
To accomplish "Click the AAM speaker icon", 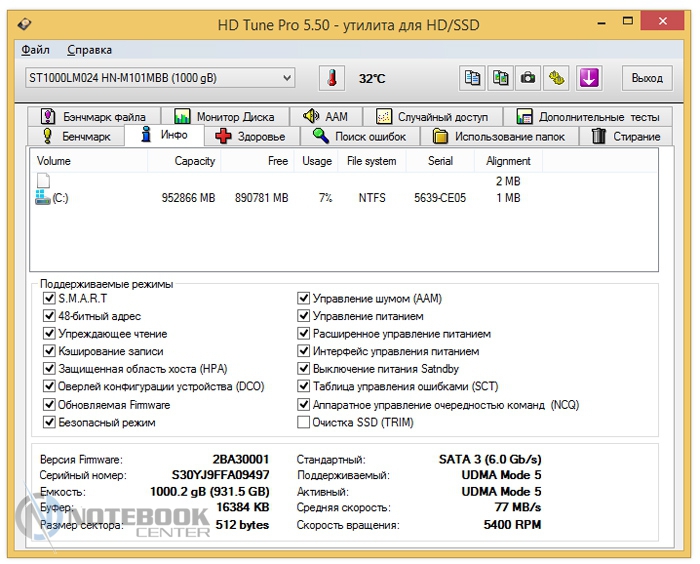I will [311, 116].
